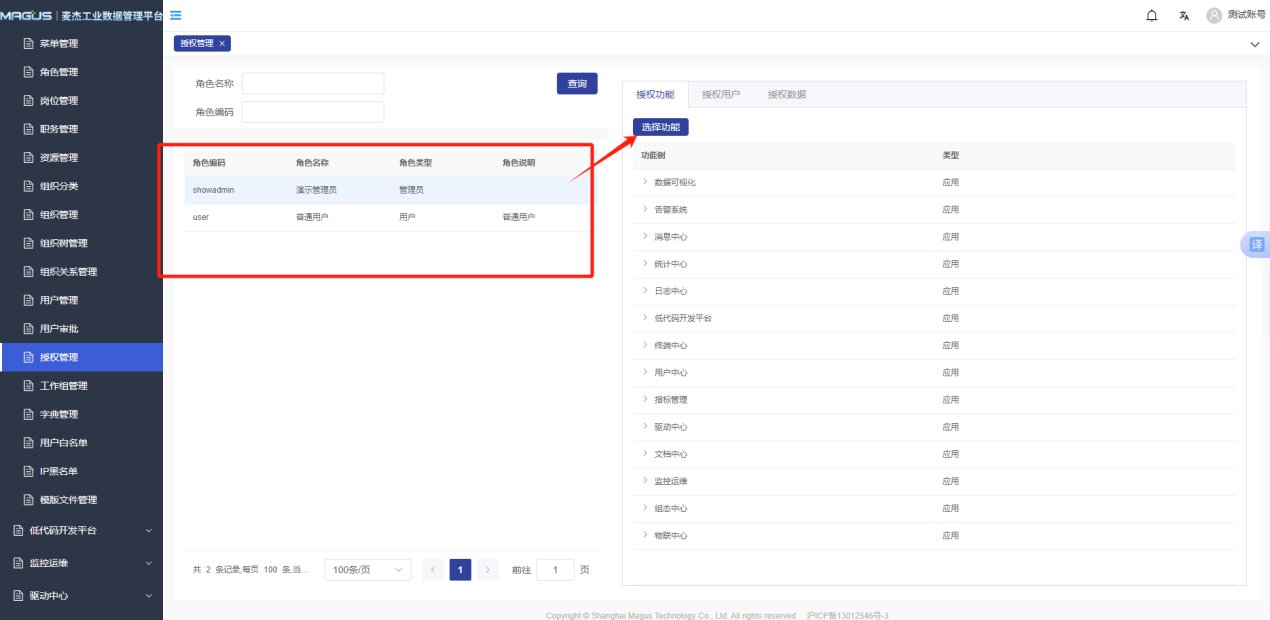Viewport: 1270px width, 620px height.
Task: Click the language translation icon in header
Action: click(1184, 15)
